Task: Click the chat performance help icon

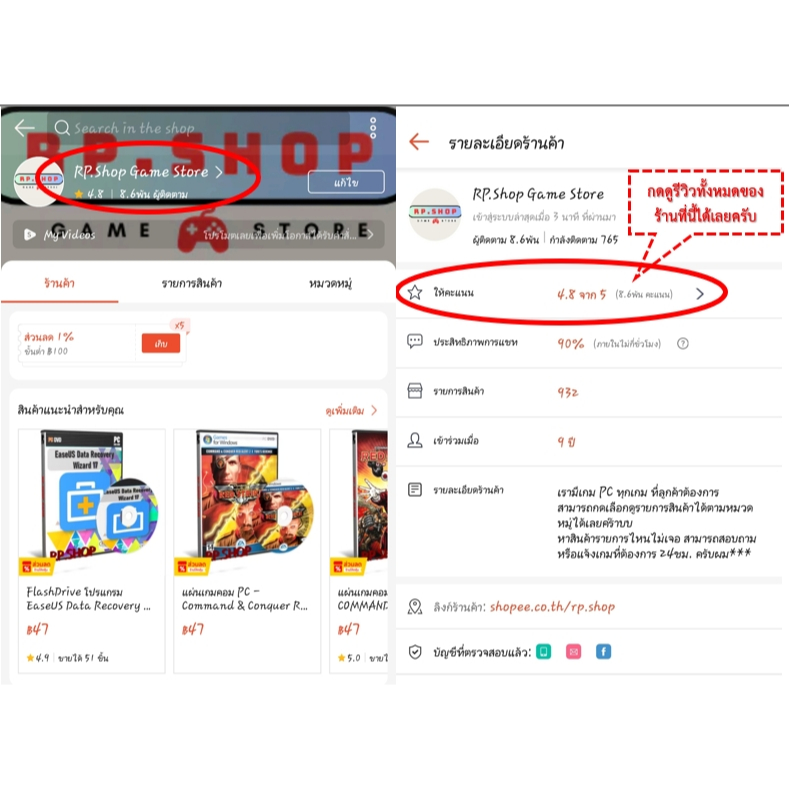Action: point(682,344)
